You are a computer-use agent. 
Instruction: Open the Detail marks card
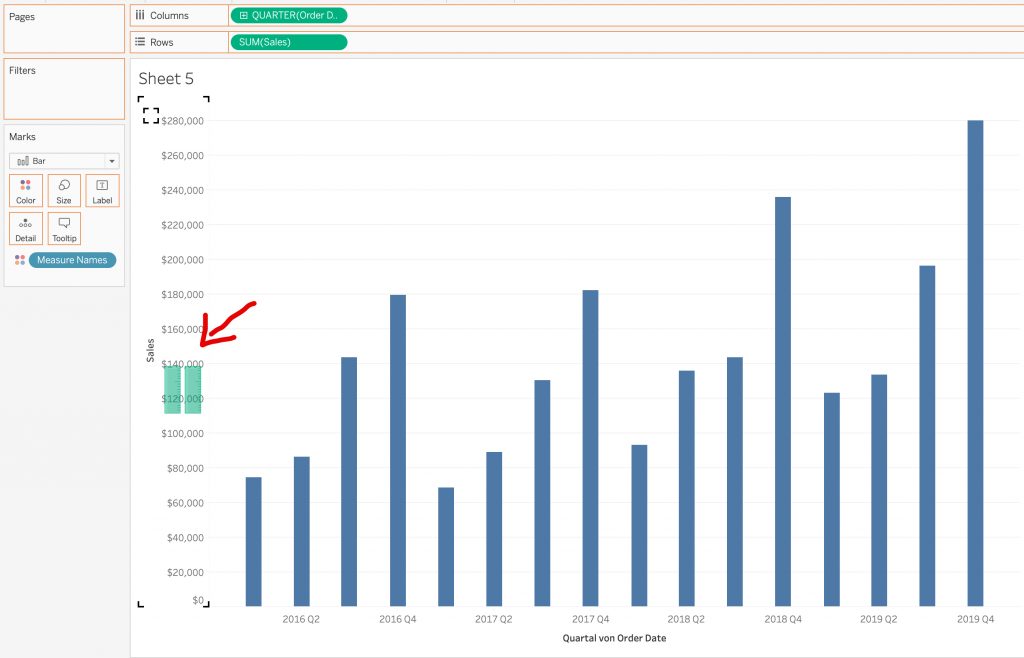tap(26, 228)
